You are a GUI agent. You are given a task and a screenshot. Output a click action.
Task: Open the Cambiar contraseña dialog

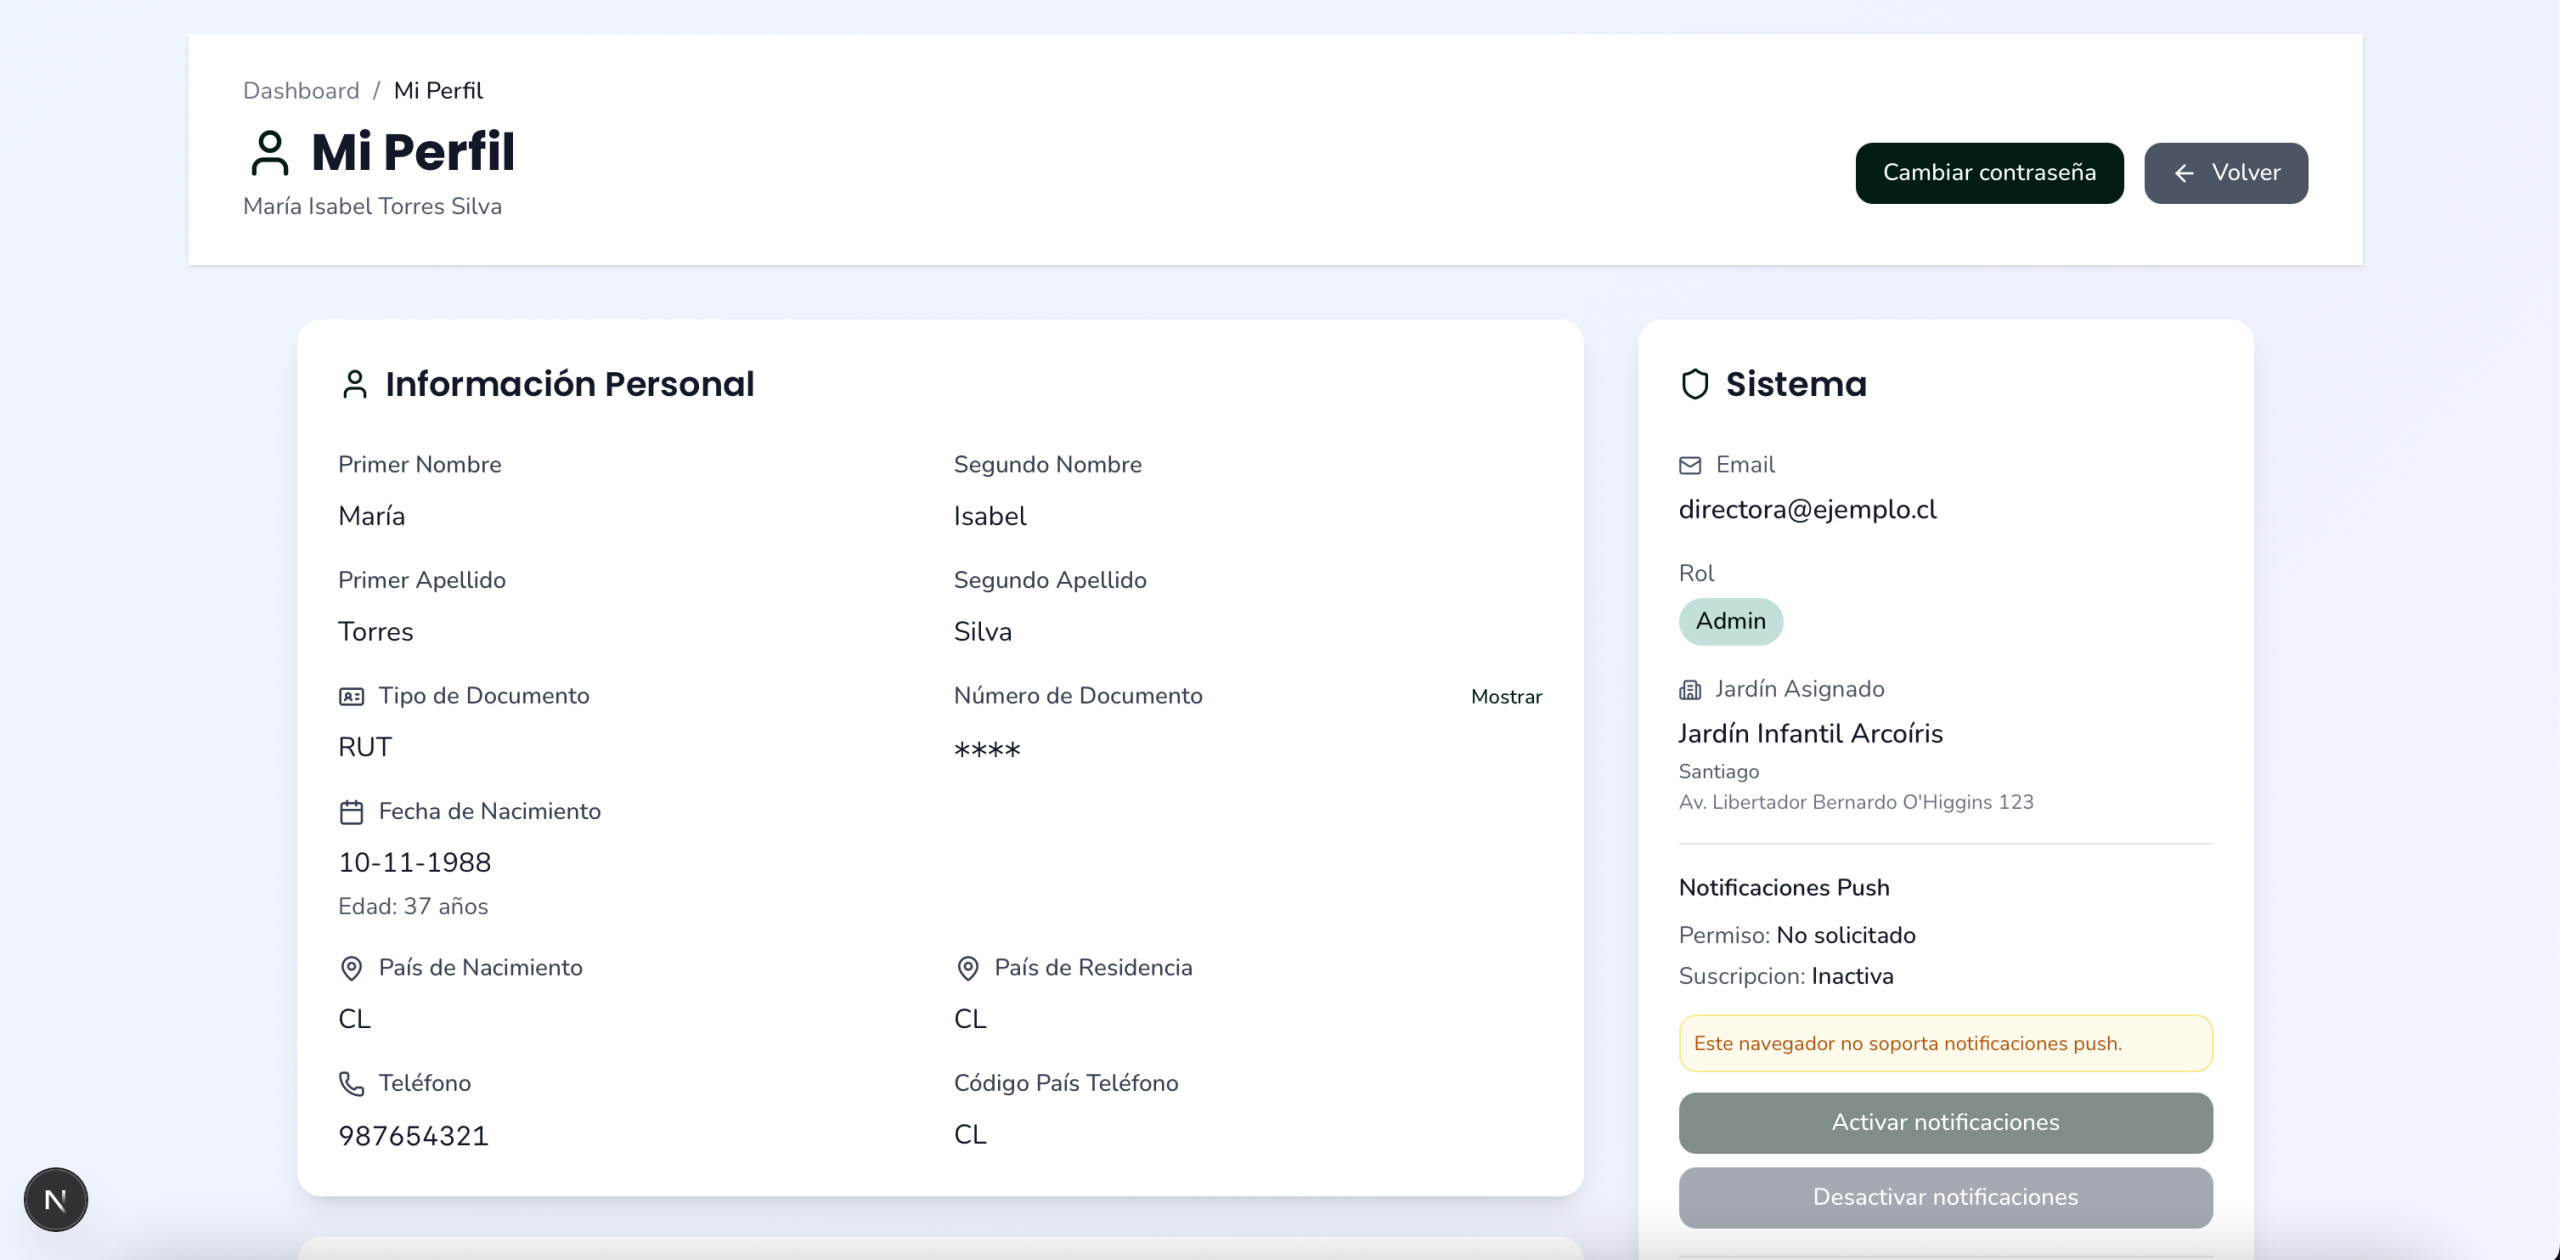click(1990, 173)
